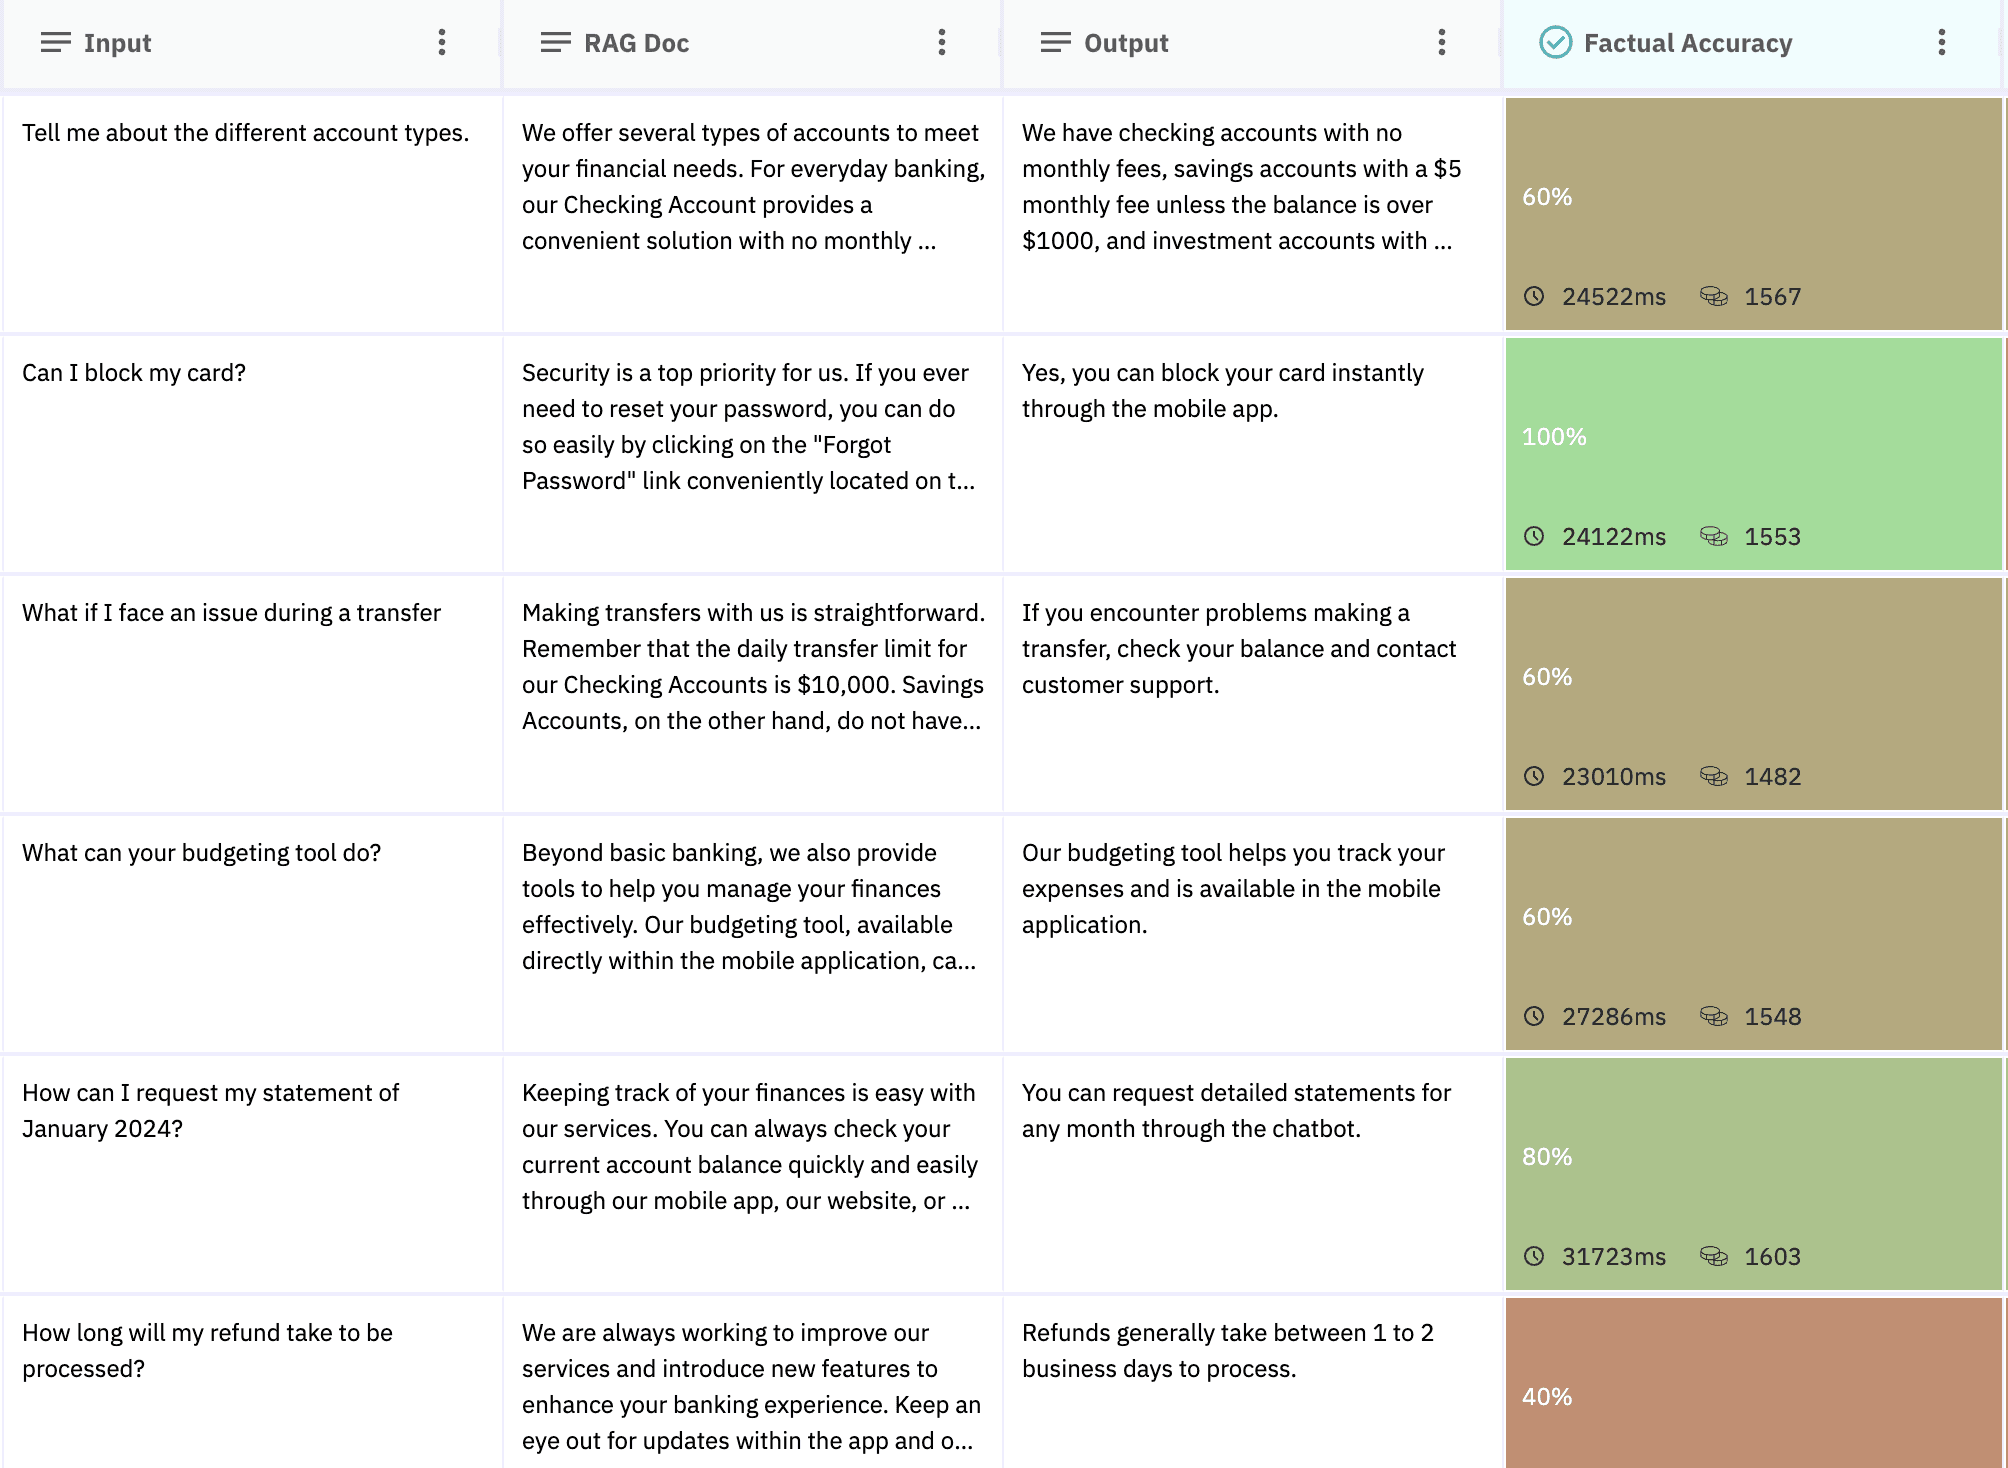This screenshot has width=2008, height=1468.
Task: Click the text icon next to RAG Doc
Action: point(555,42)
